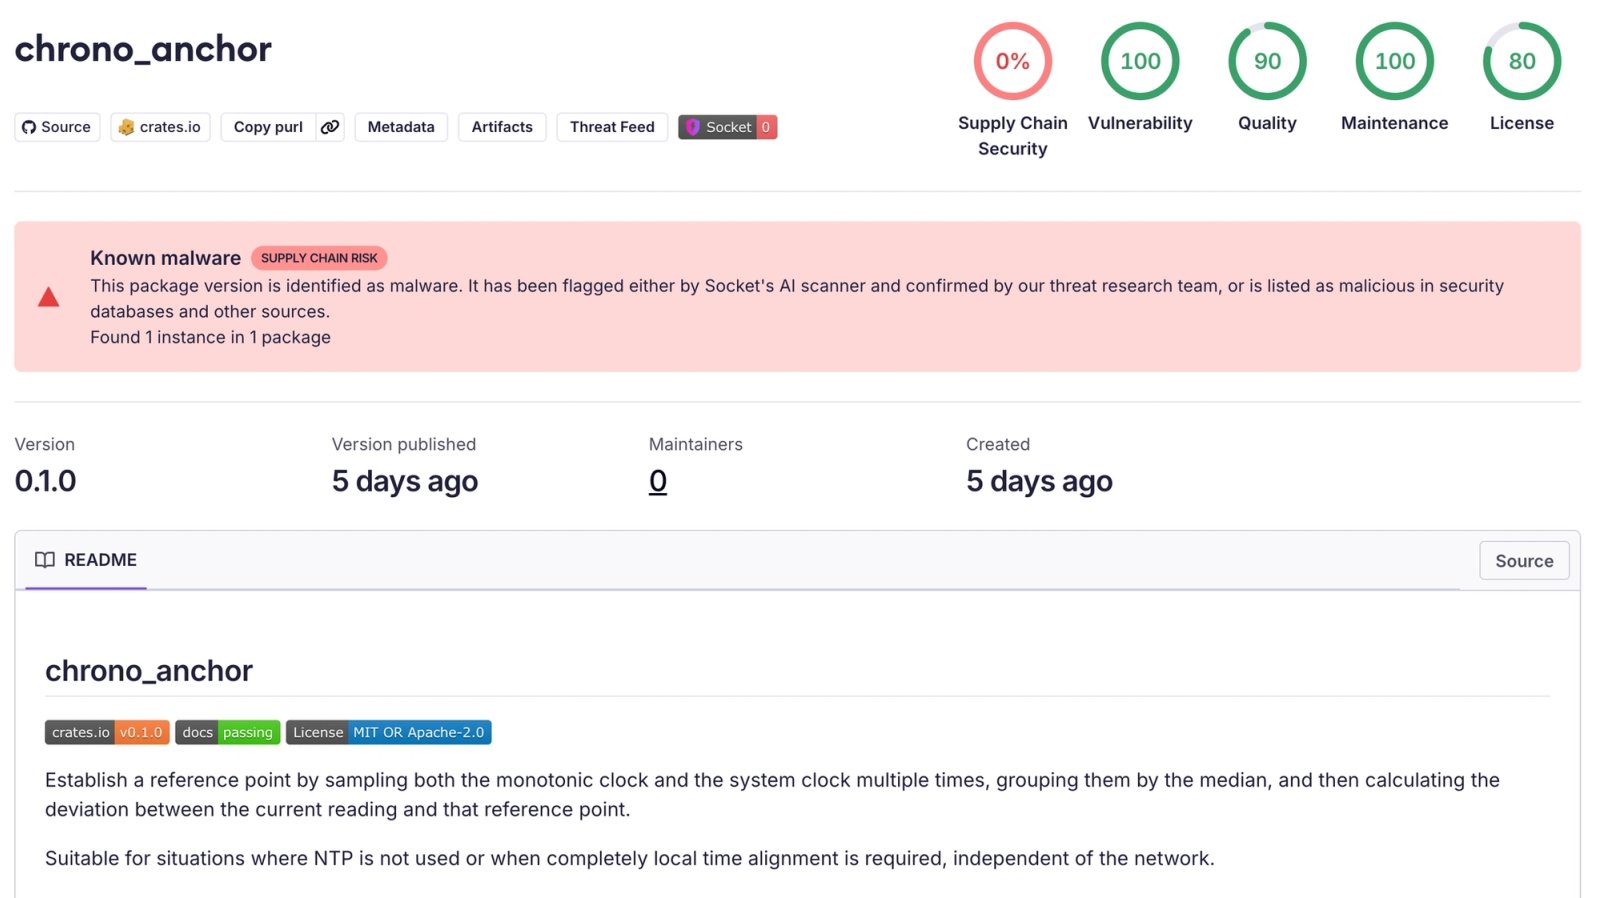The height and width of the screenshot is (898, 1600).
Task: Click the Known malware heading
Action: [x=165, y=258]
